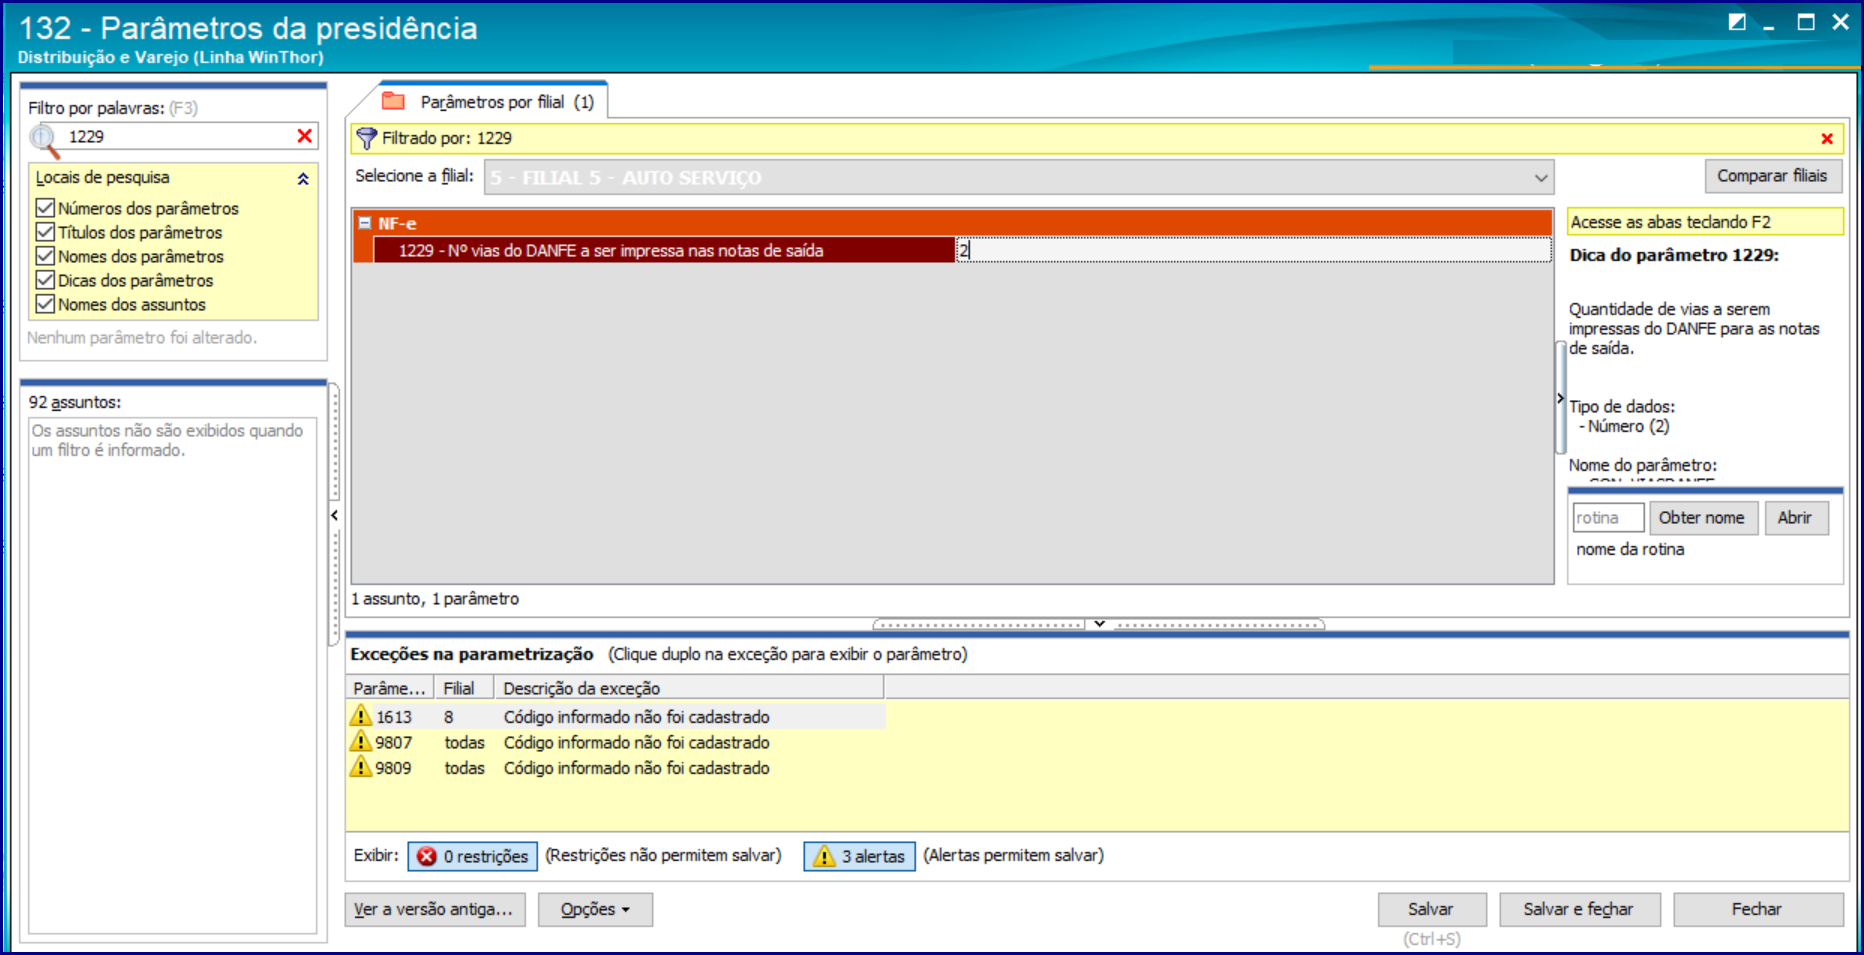Click the 'Dica do parâmetro 1229:' heading
The width and height of the screenshot is (1864, 955).
[x=1674, y=255]
